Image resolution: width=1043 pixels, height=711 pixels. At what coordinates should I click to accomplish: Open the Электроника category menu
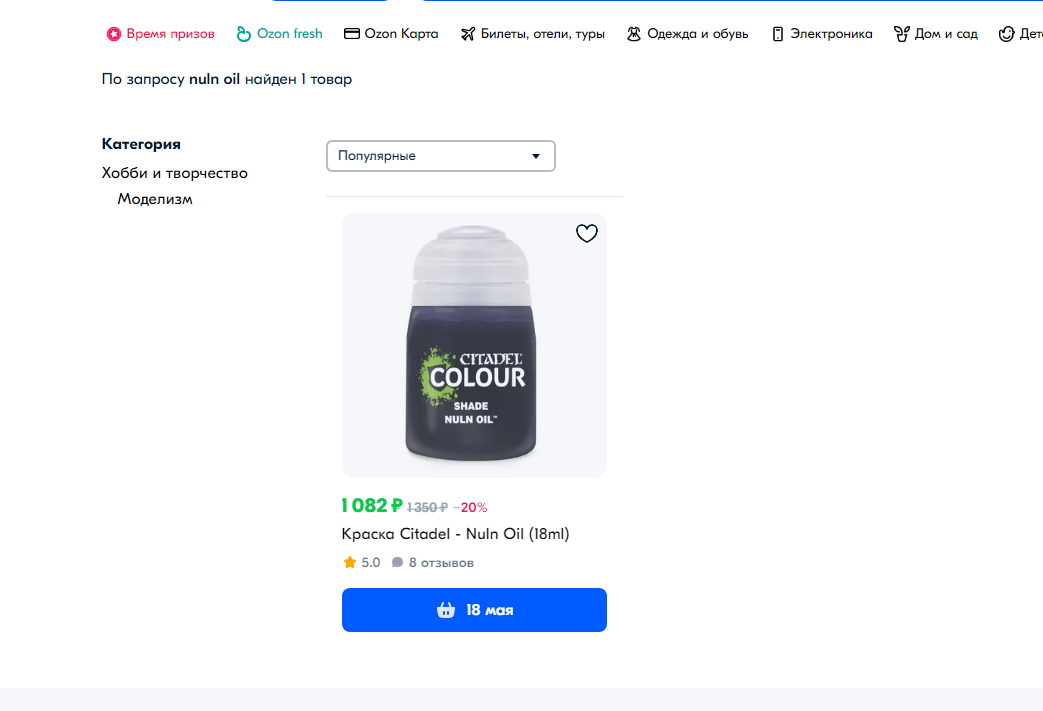pyautogui.click(x=822, y=34)
